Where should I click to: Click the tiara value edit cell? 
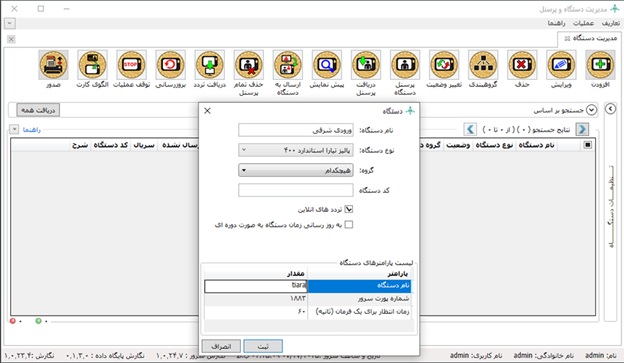(x=256, y=286)
